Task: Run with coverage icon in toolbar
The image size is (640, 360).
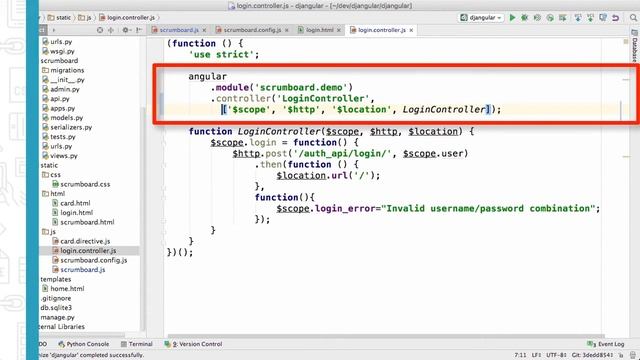Action: [537, 18]
